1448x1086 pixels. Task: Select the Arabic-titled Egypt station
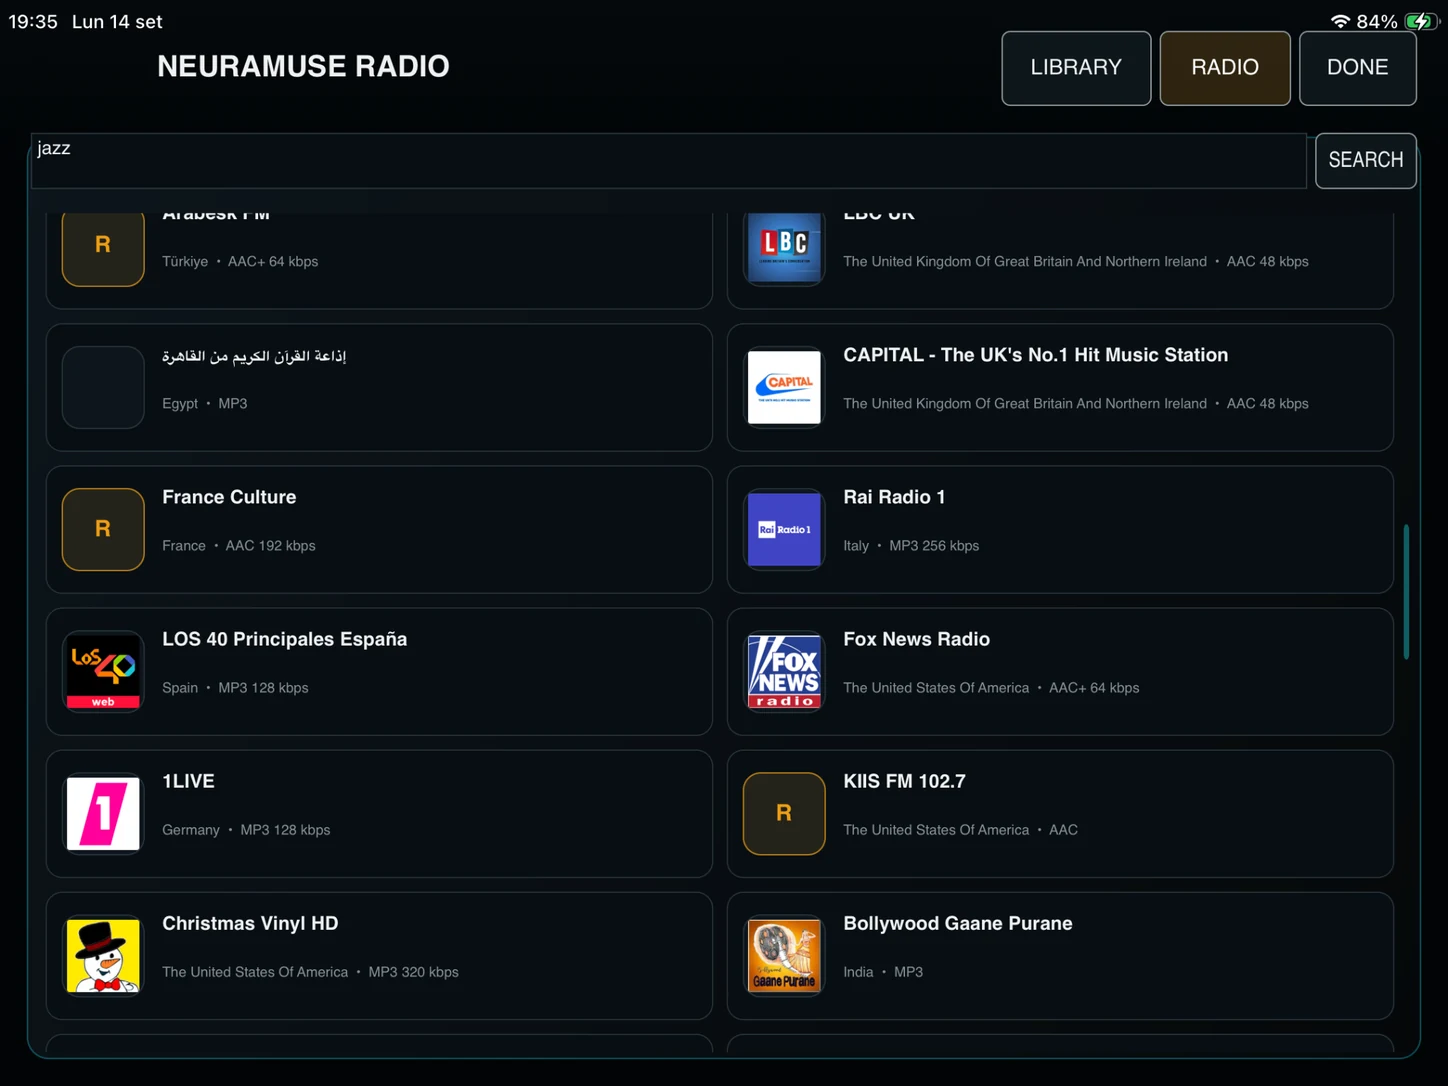coord(379,387)
